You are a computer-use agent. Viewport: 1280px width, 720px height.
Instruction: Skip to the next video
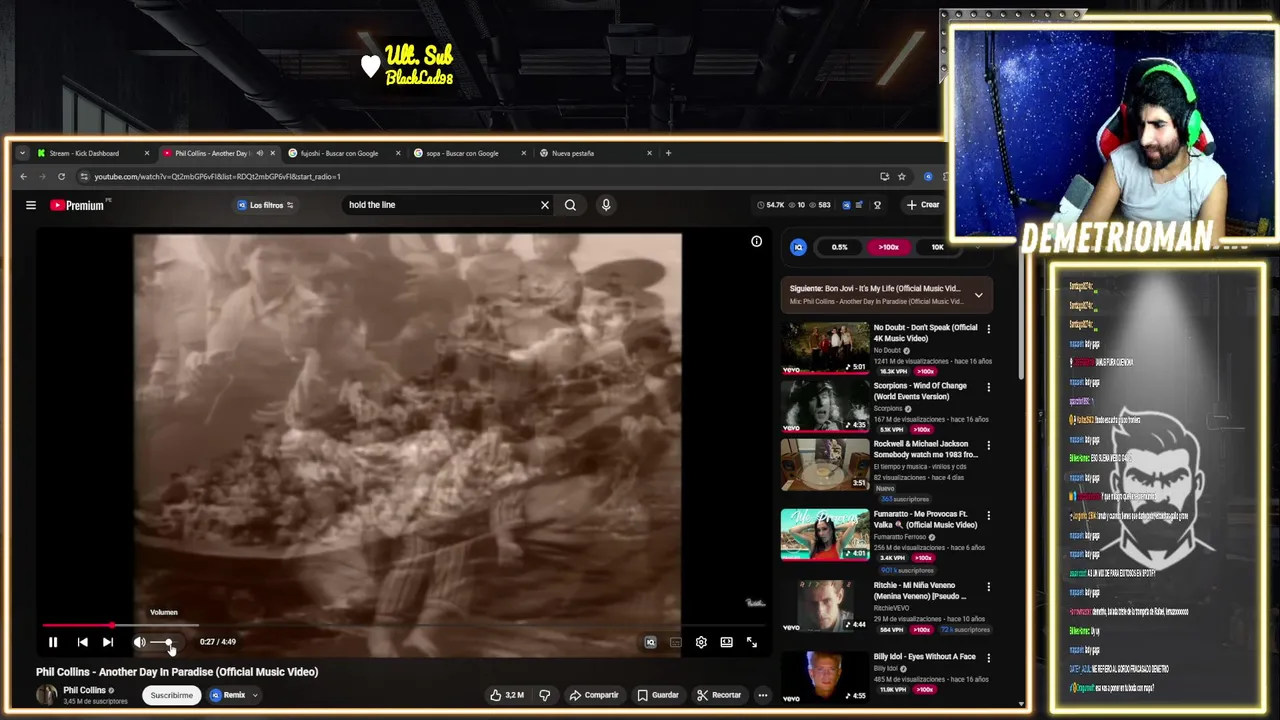108,642
